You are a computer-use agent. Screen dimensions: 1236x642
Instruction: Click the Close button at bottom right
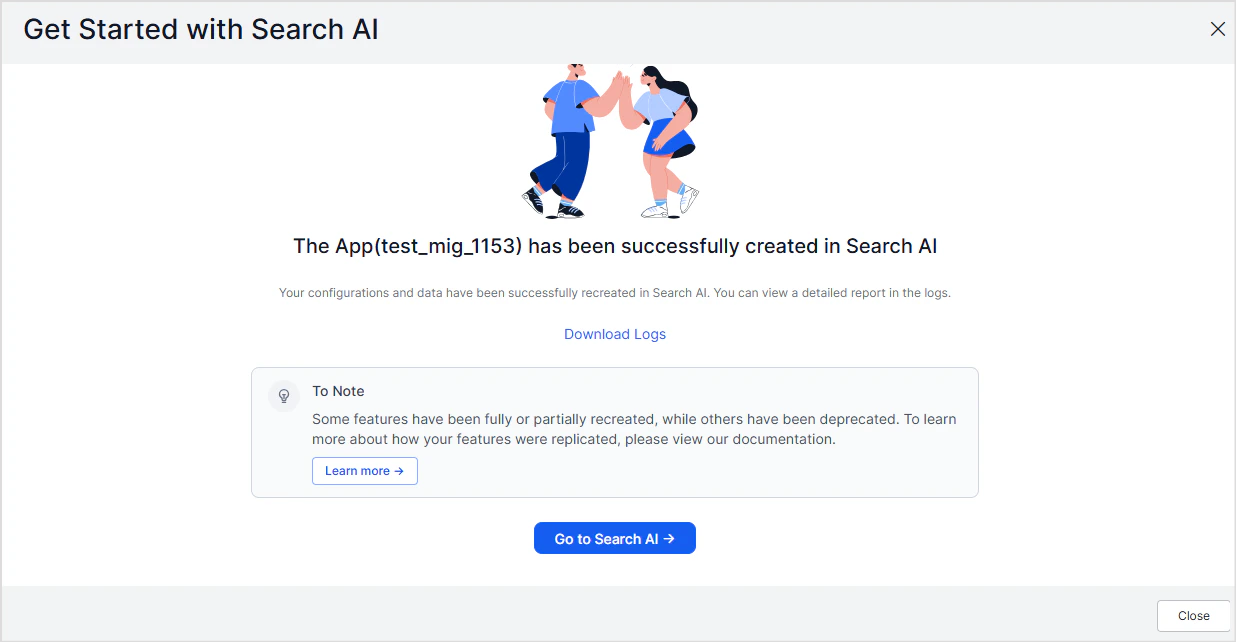[1193, 616]
